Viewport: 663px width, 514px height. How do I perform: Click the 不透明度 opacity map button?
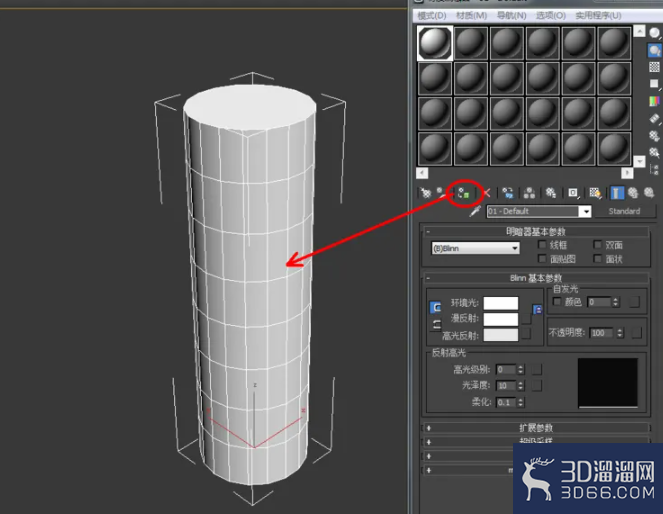pyautogui.click(x=636, y=333)
